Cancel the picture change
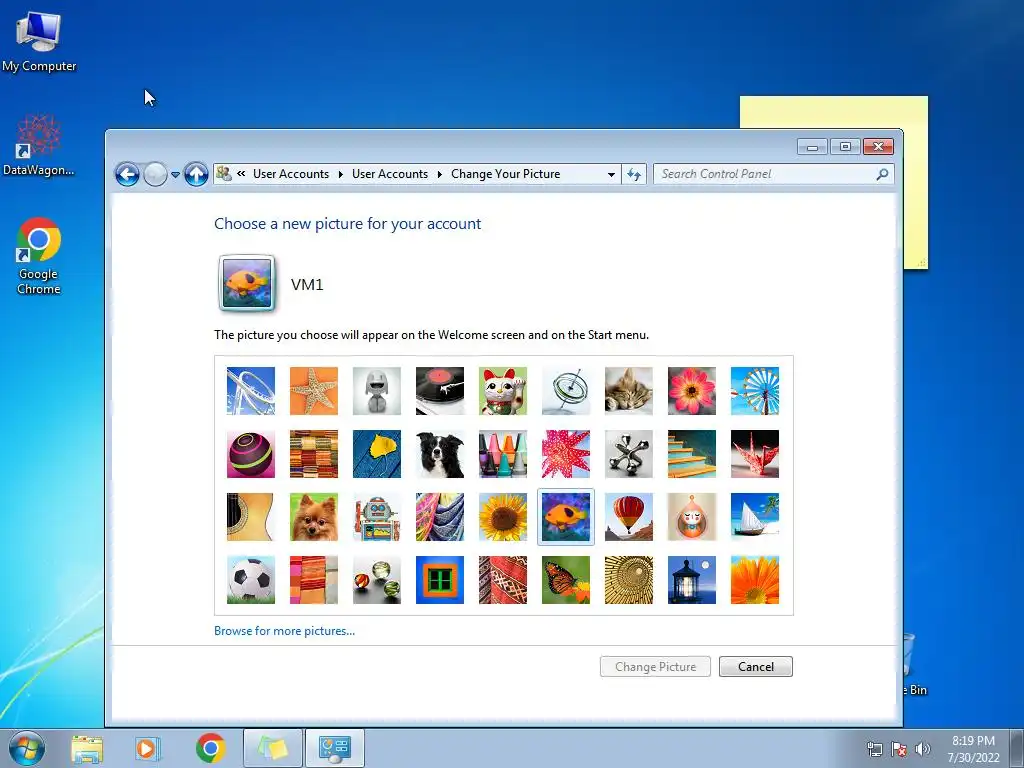Image resolution: width=1024 pixels, height=768 pixels. (x=756, y=667)
